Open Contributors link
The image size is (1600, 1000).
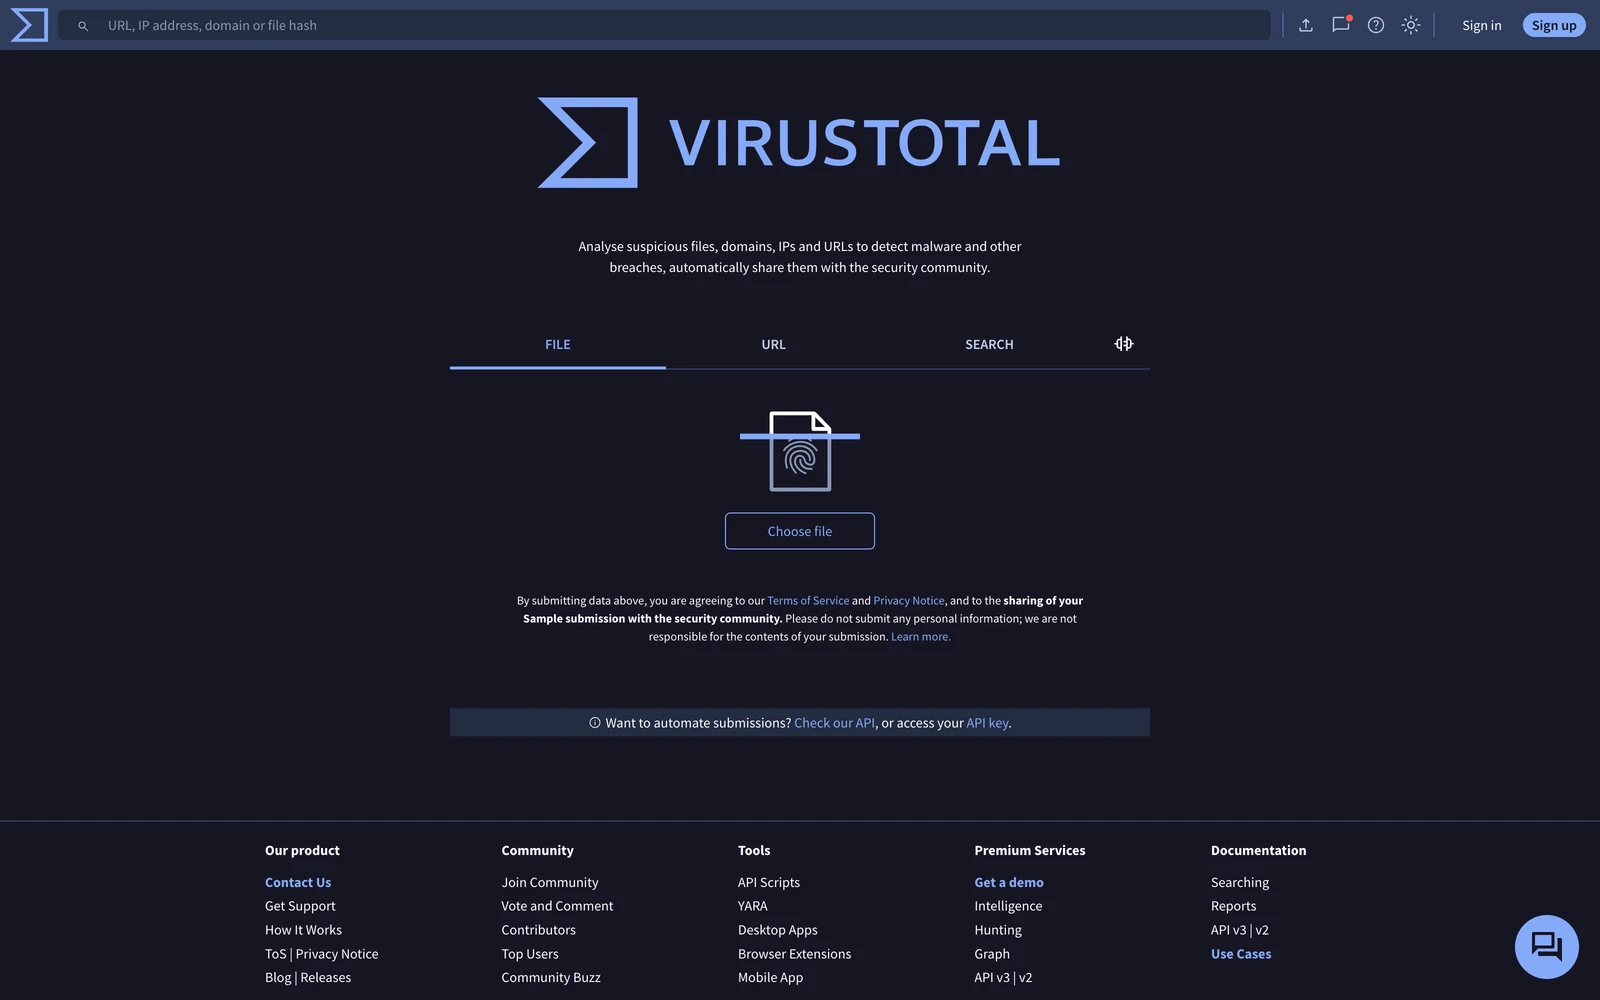pyautogui.click(x=538, y=930)
